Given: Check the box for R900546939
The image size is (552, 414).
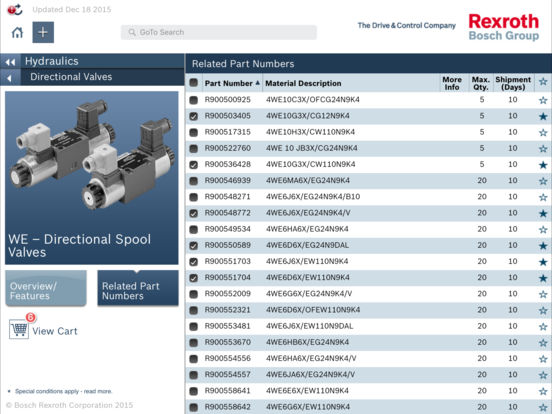Looking at the screenshot, I should (194, 181).
